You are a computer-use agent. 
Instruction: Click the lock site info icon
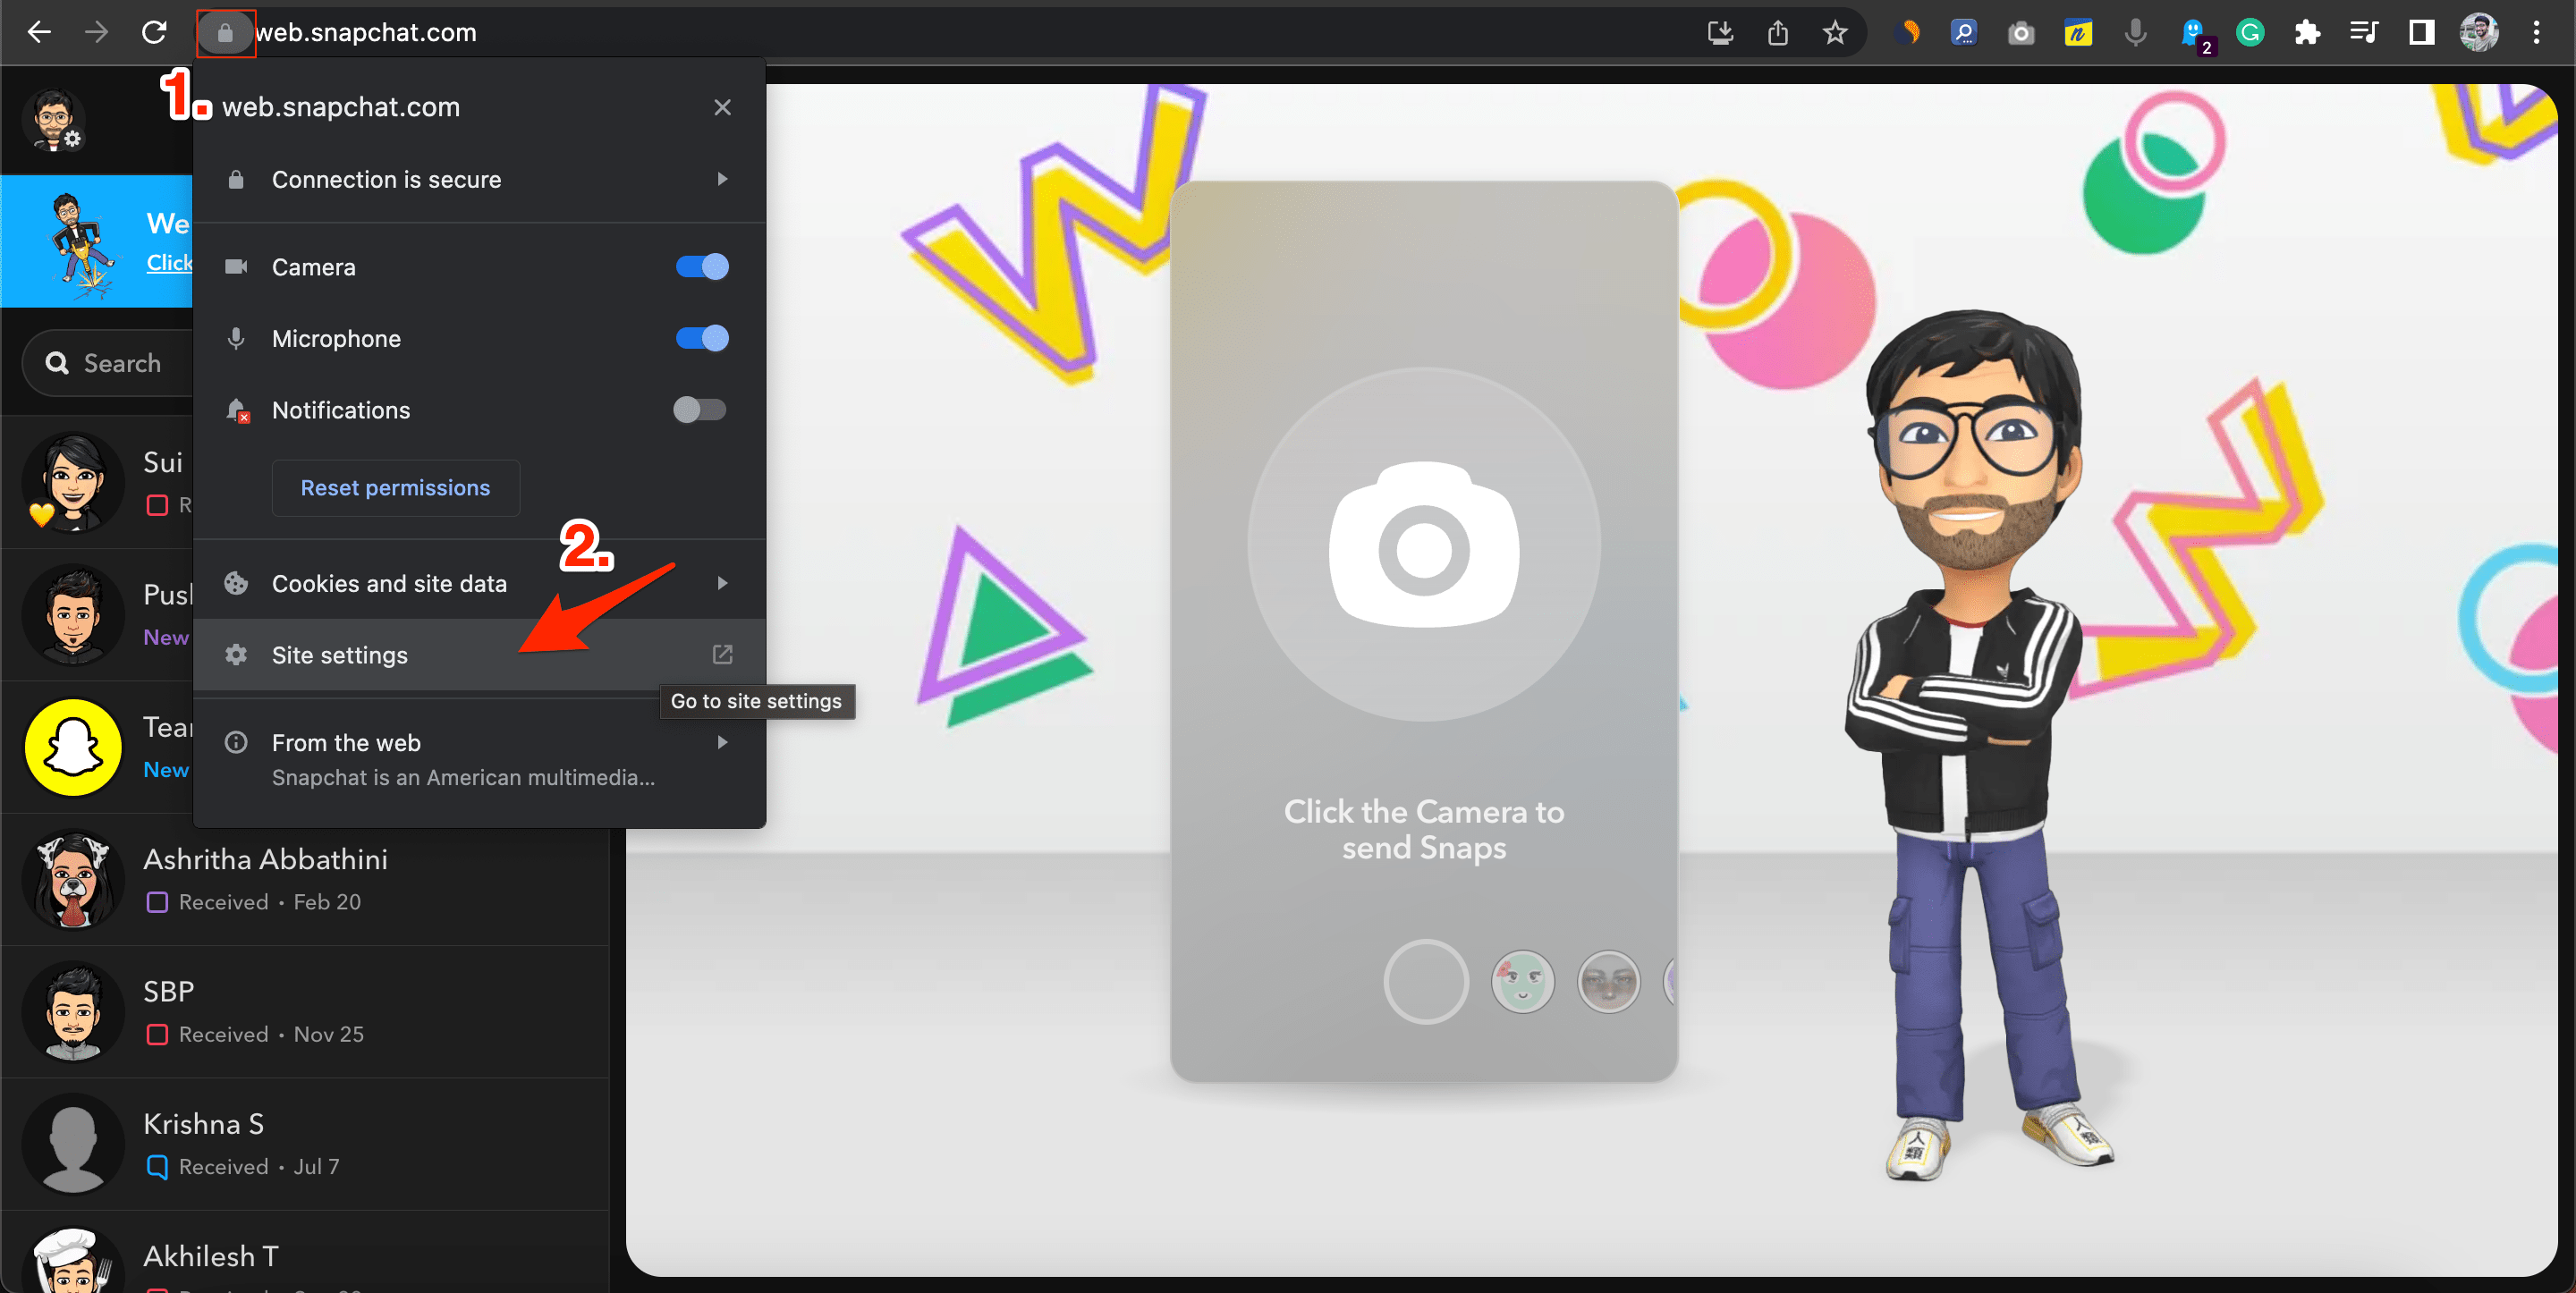click(x=225, y=33)
